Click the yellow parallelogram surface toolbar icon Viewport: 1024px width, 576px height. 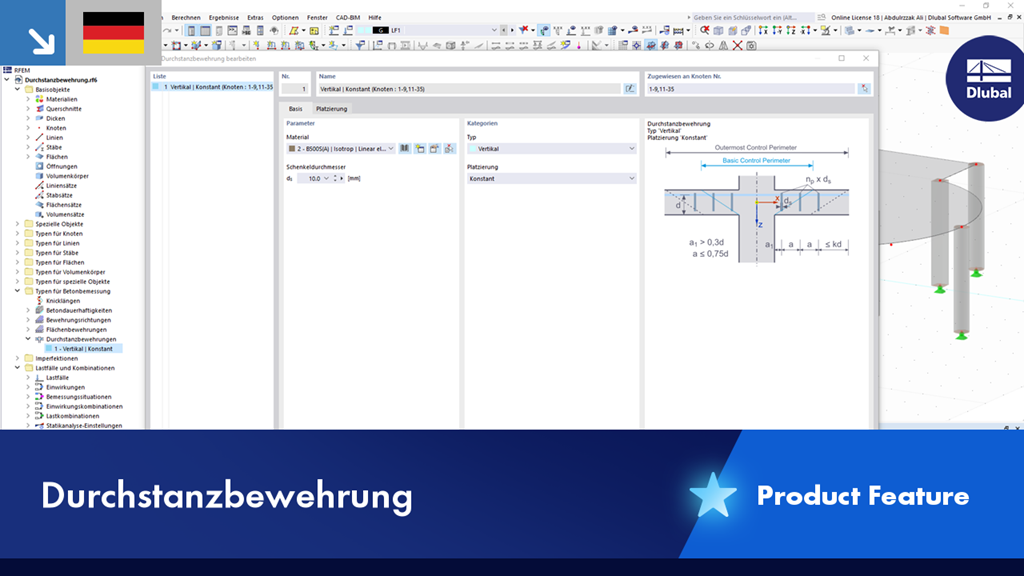coord(294,31)
